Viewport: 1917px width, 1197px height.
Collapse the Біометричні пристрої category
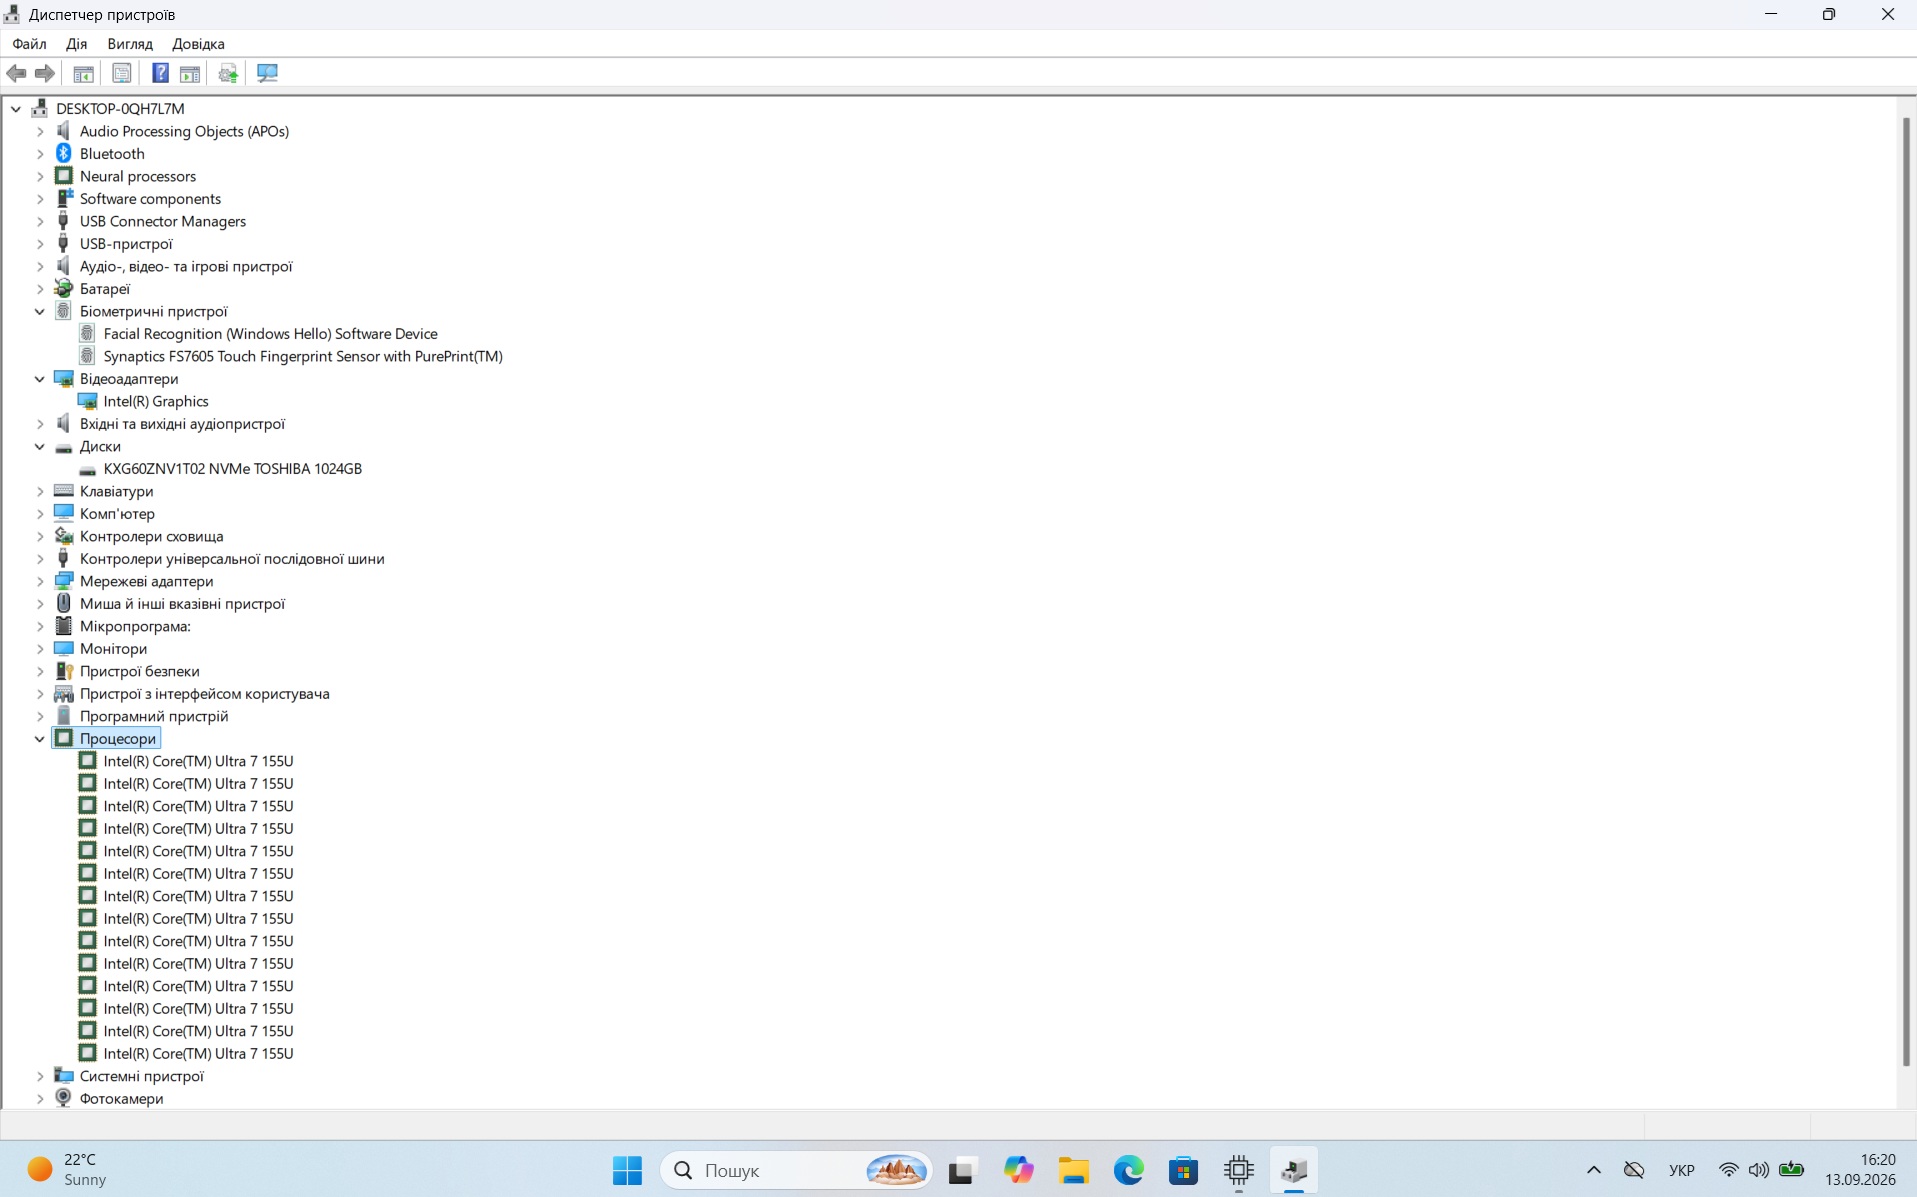pos(40,311)
